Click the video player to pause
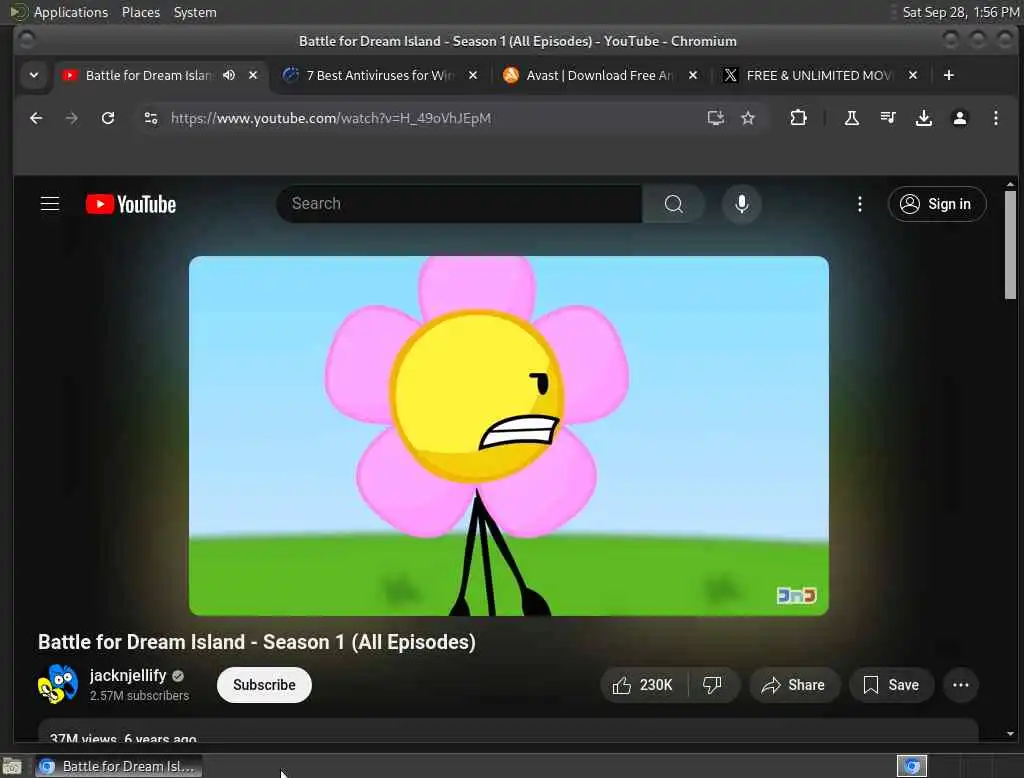Screen dimensions: 1024x778 point(509,436)
